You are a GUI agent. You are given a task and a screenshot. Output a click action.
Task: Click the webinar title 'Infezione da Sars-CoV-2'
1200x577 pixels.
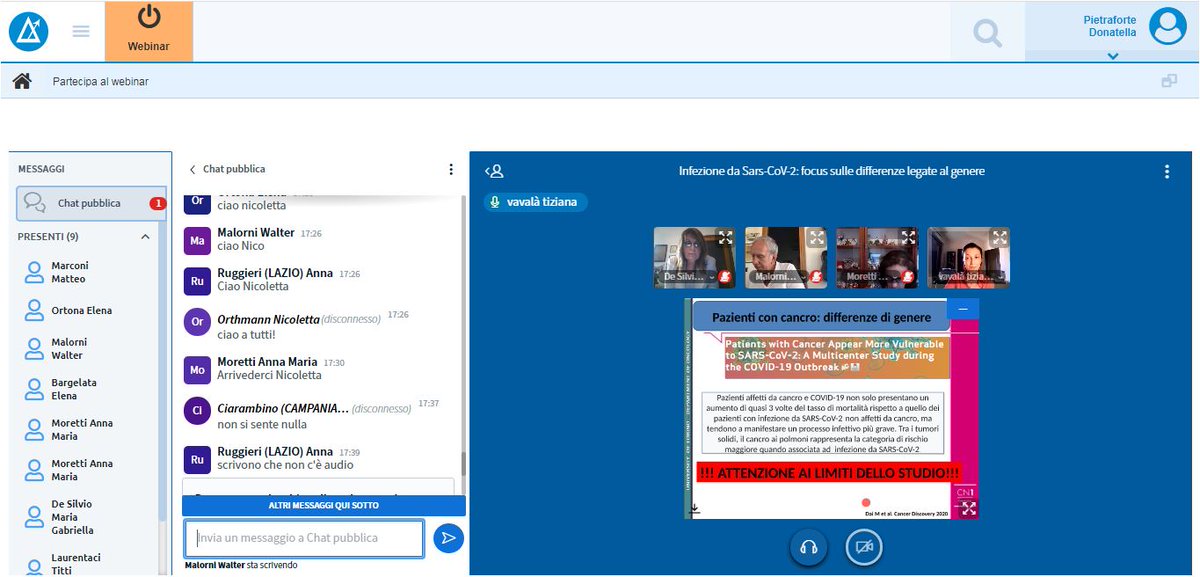pyautogui.click(x=831, y=171)
